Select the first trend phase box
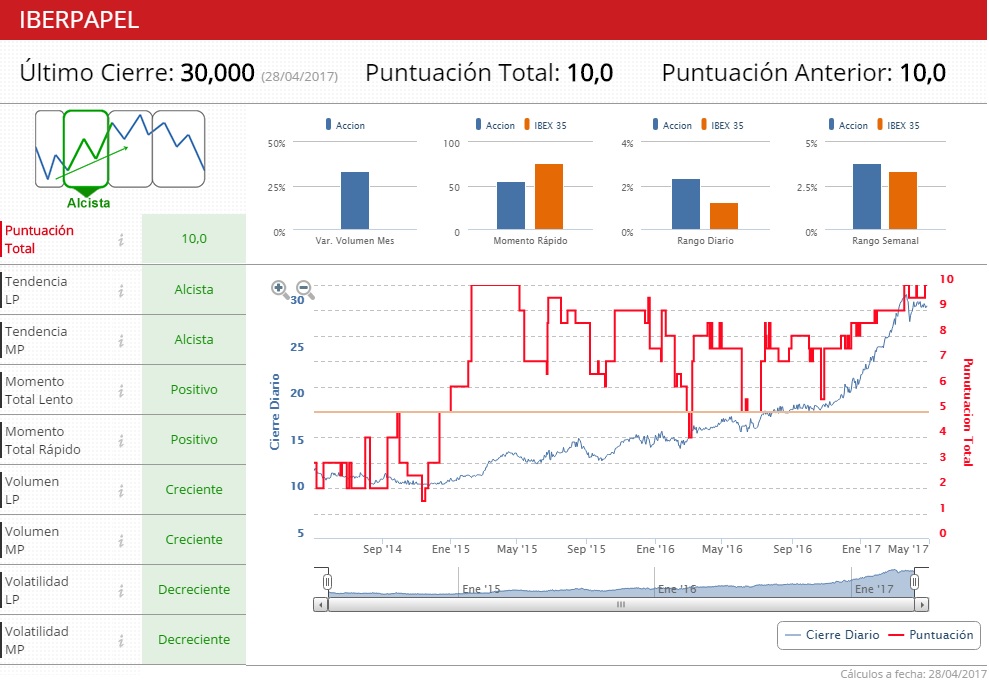 click(x=49, y=149)
